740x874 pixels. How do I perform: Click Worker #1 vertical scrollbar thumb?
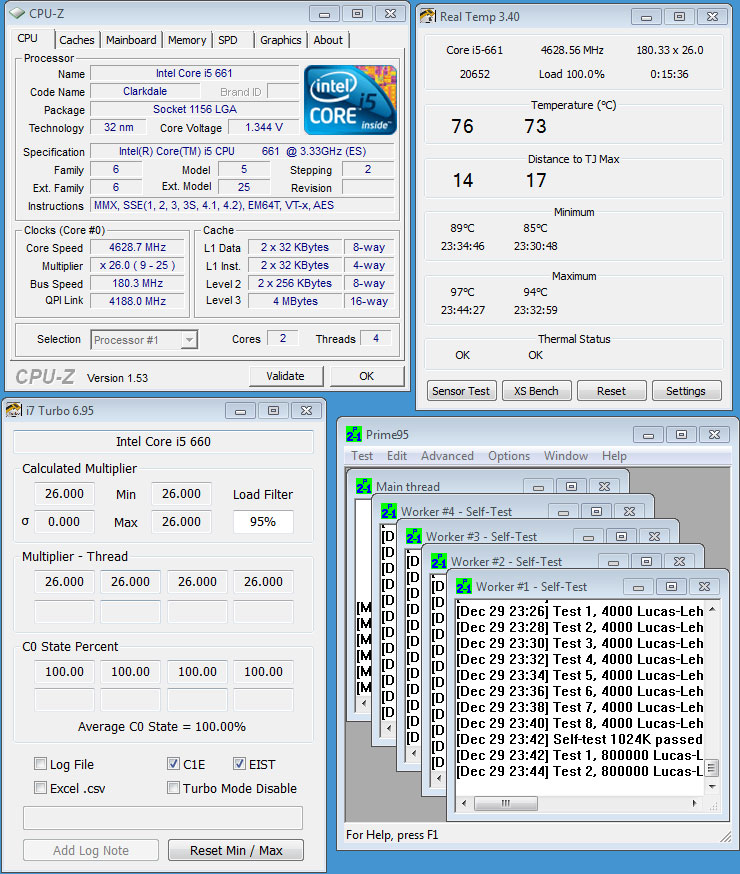pyautogui.click(x=711, y=768)
